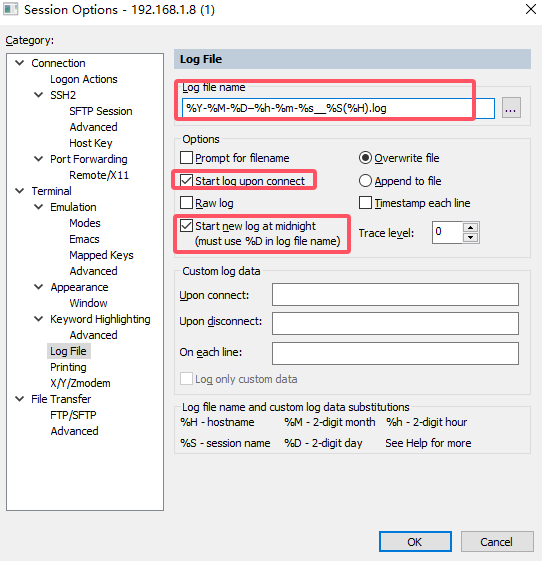The height and width of the screenshot is (561, 542).
Task: Uncheck Start log upon connect
Action: [186, 180]
